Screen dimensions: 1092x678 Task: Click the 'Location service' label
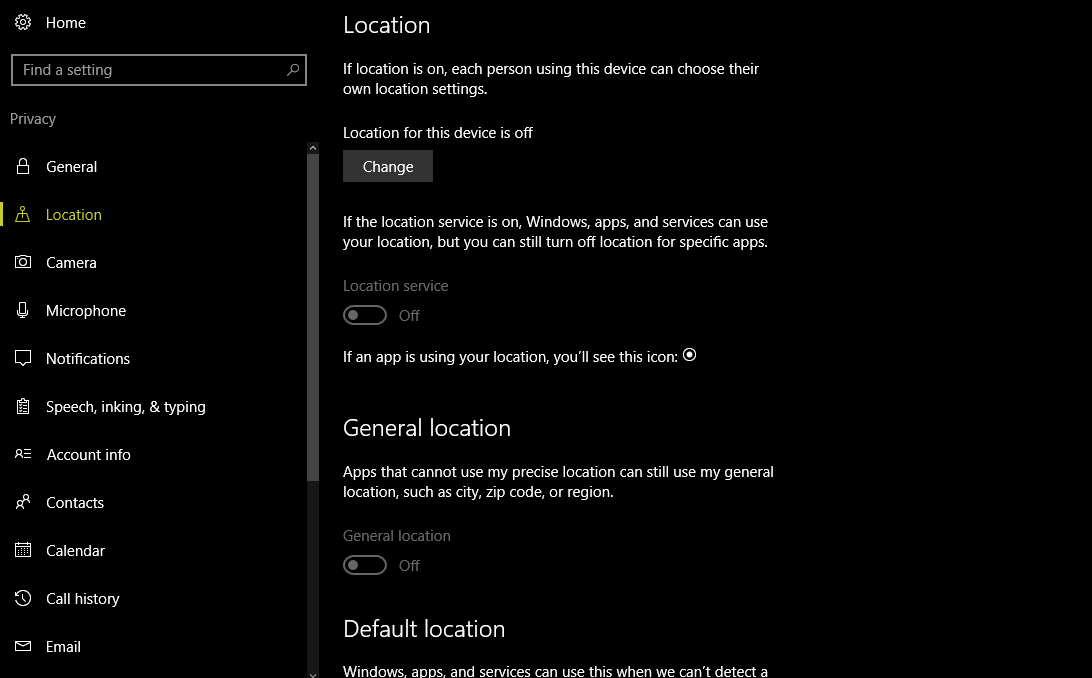(x=396, y=286)
